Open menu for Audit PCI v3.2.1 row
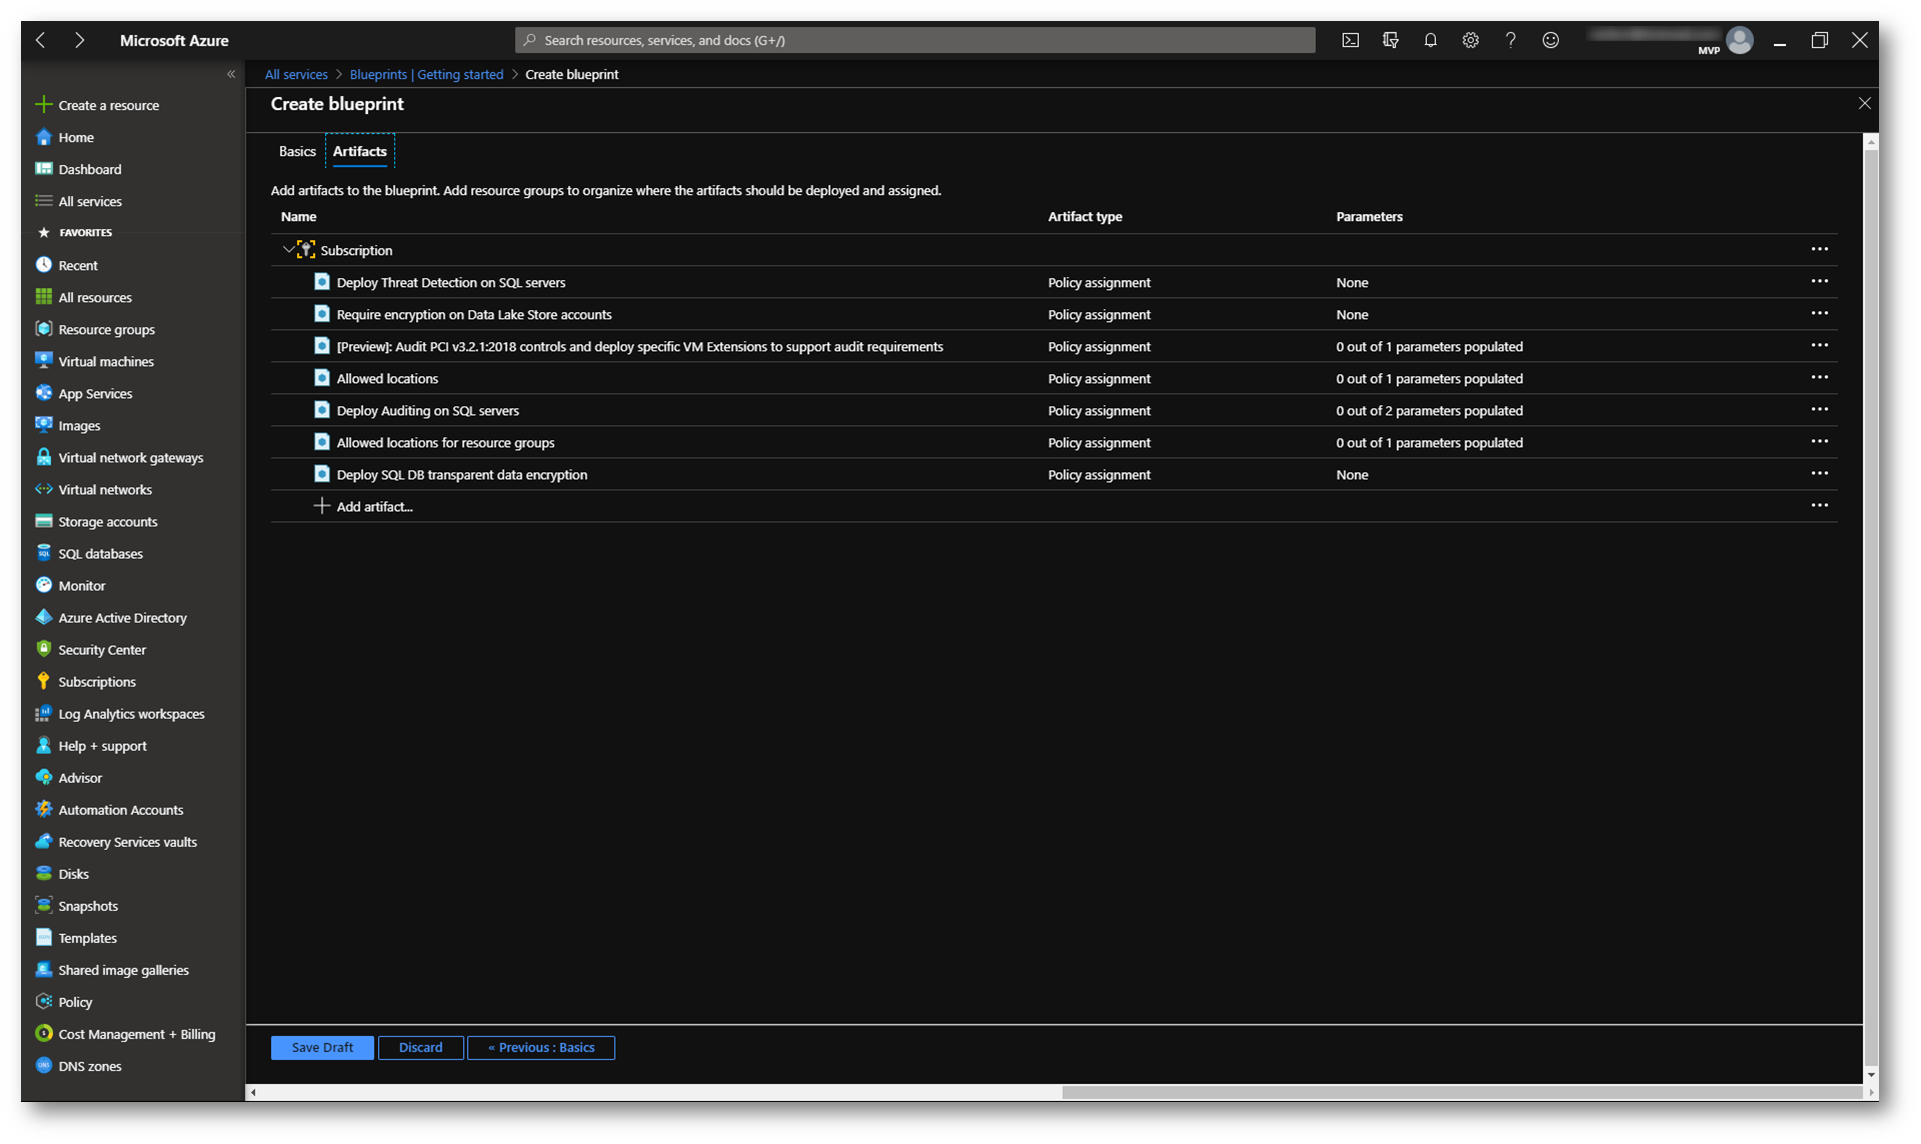This screenshot has width=1921, height=1144. (x=1819, y=345)
